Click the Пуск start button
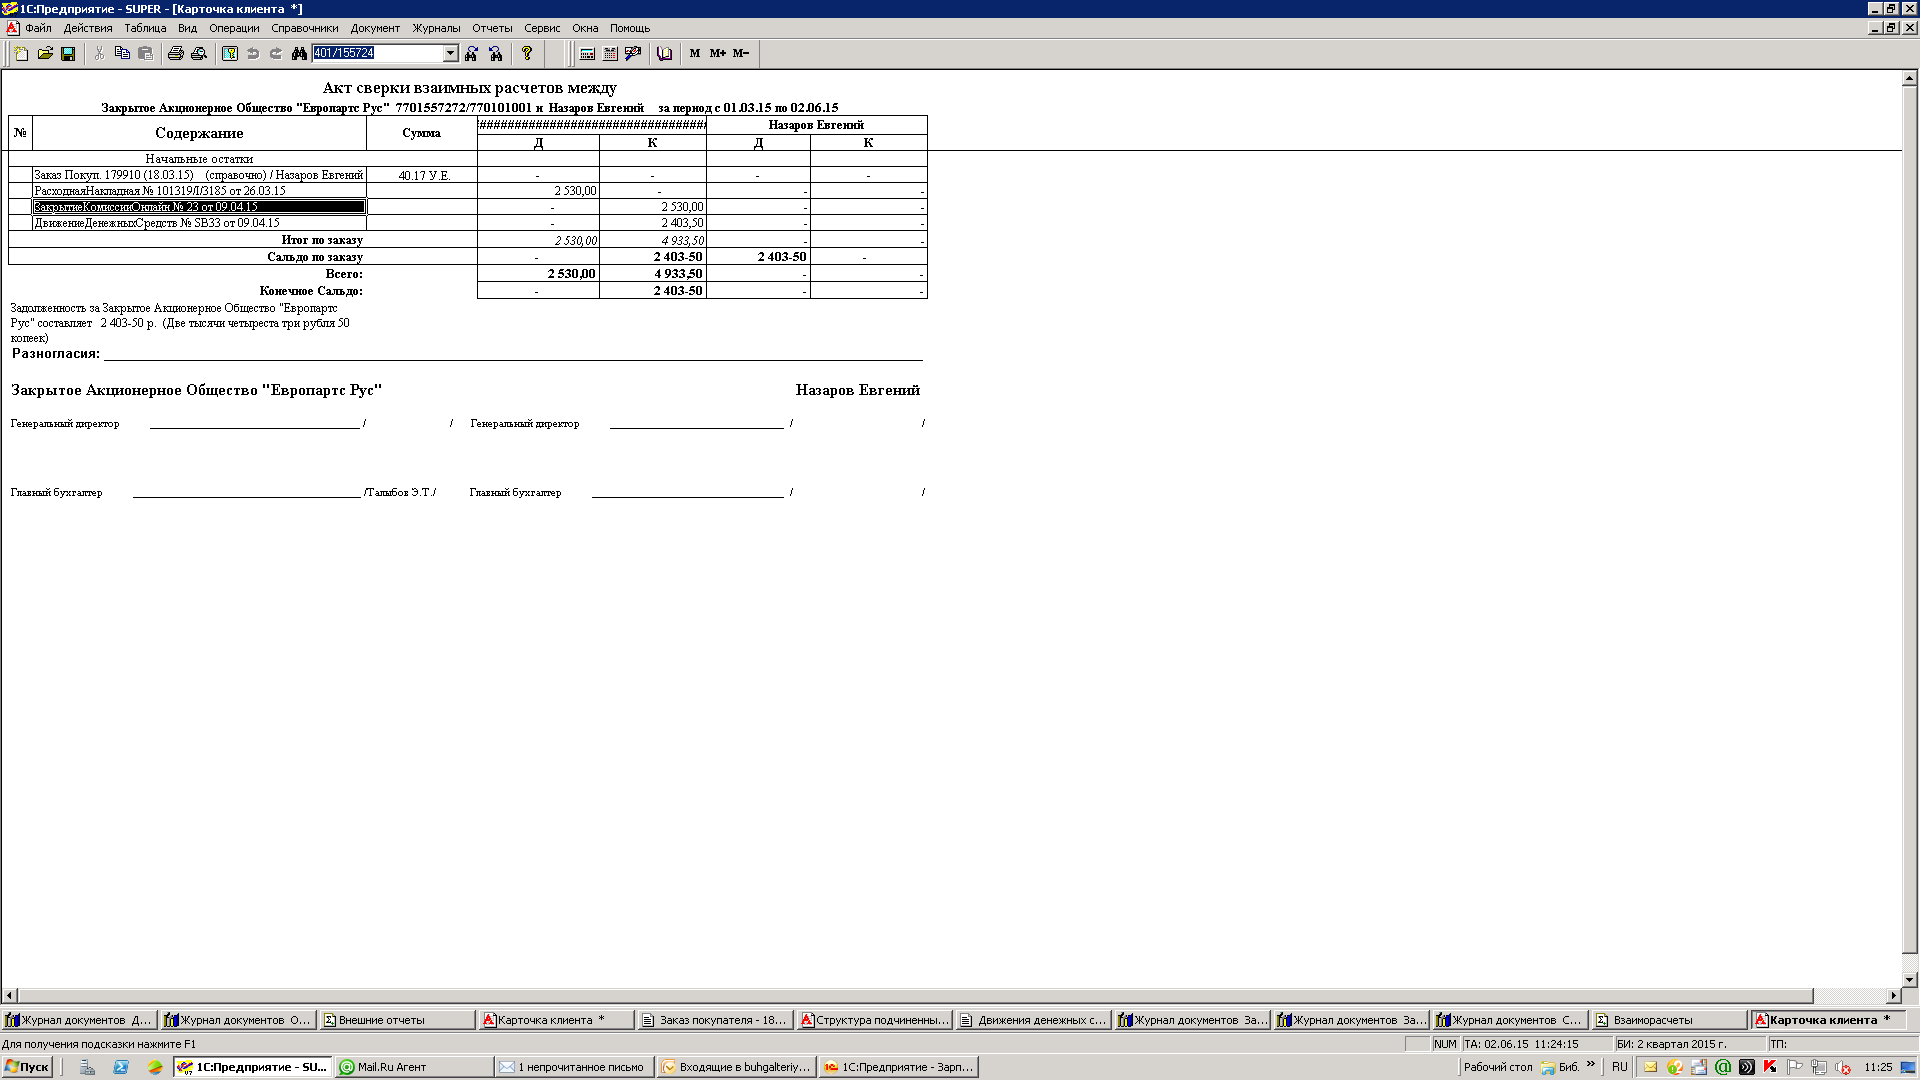 click(27, 1067)
